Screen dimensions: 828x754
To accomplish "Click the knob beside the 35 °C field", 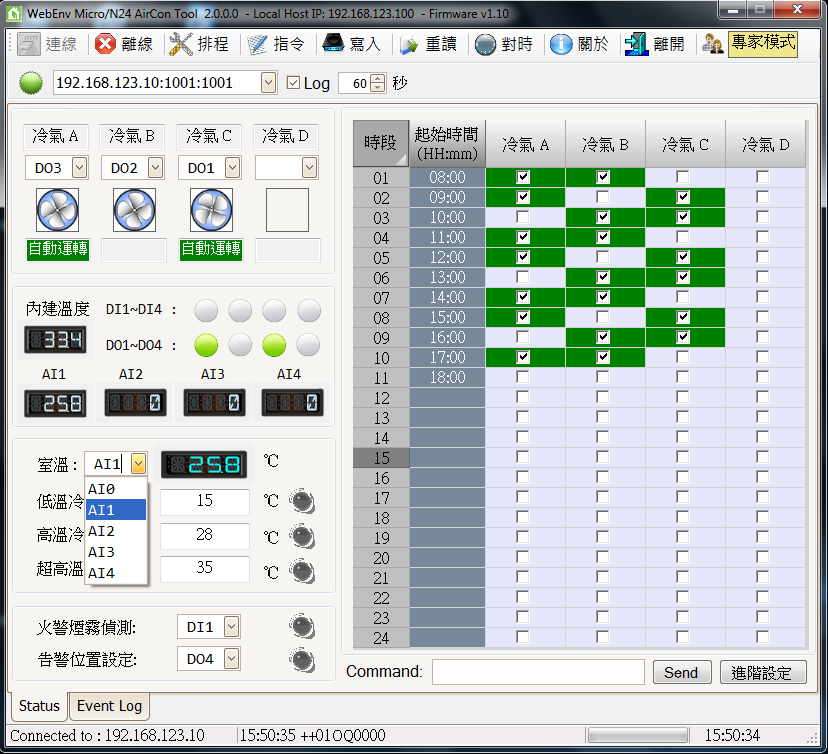I will point(303,571).
